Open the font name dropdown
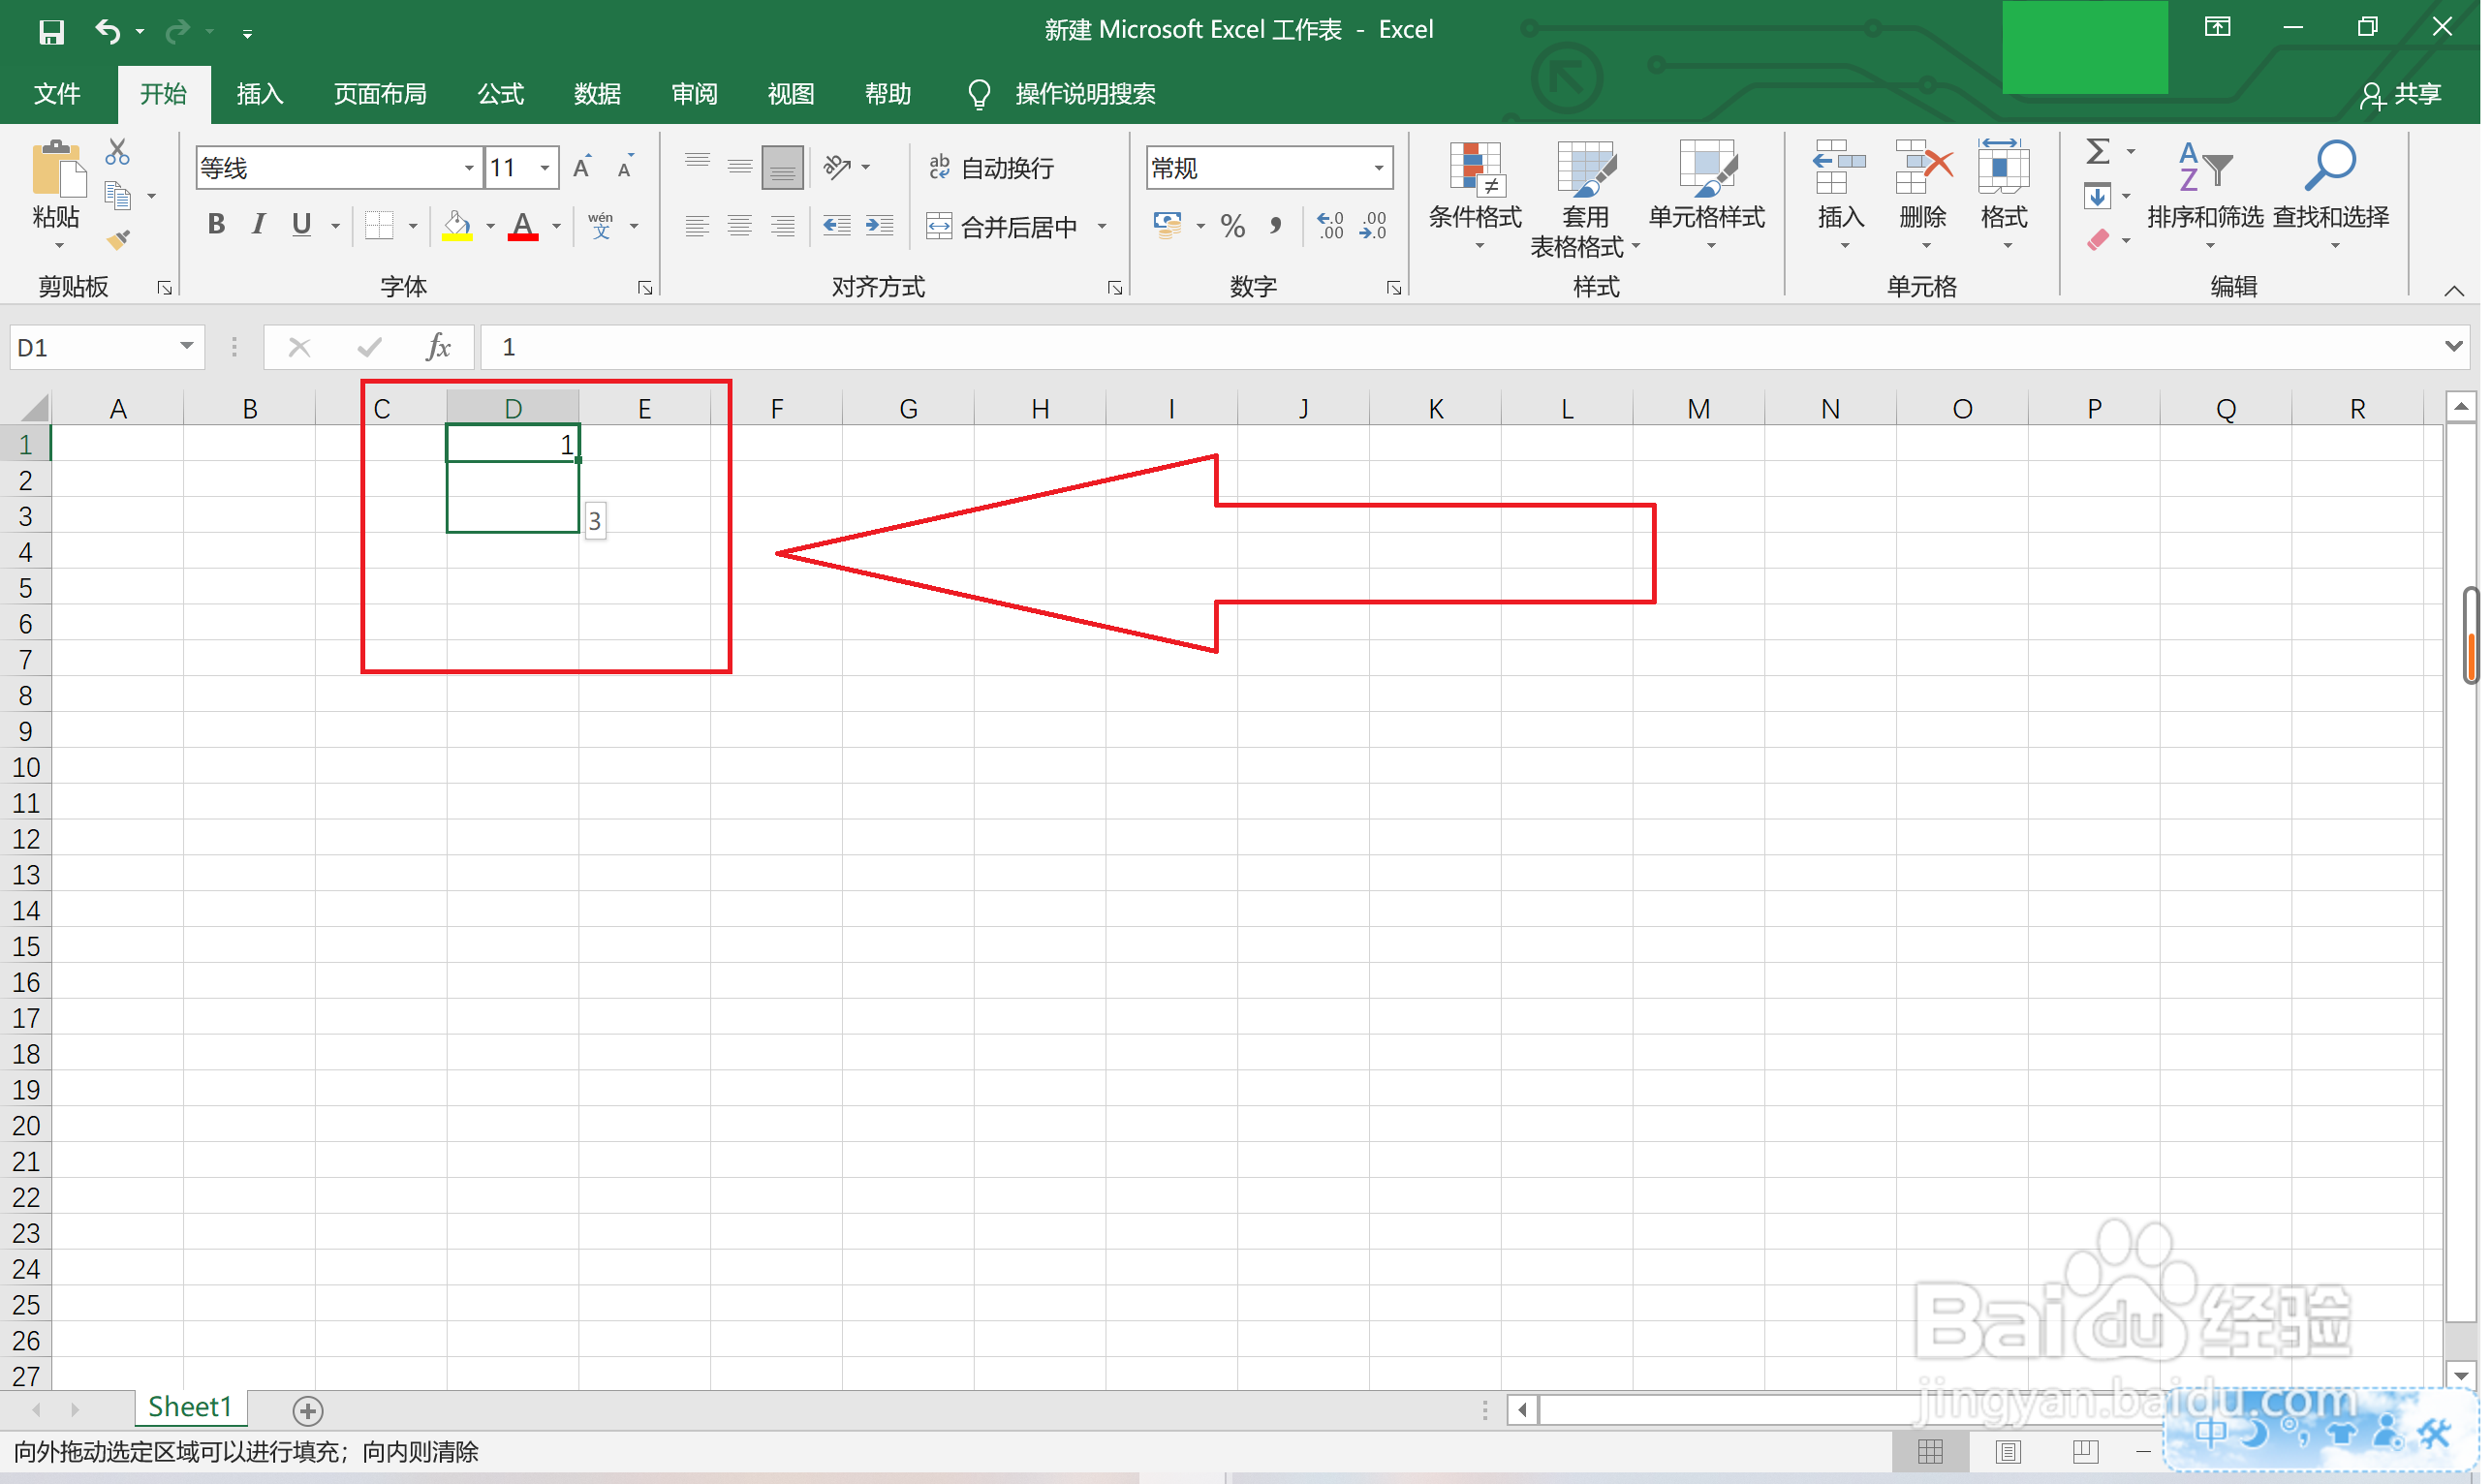The height and width of the screenshot is (1484, 2492). (x=470, y=168)
